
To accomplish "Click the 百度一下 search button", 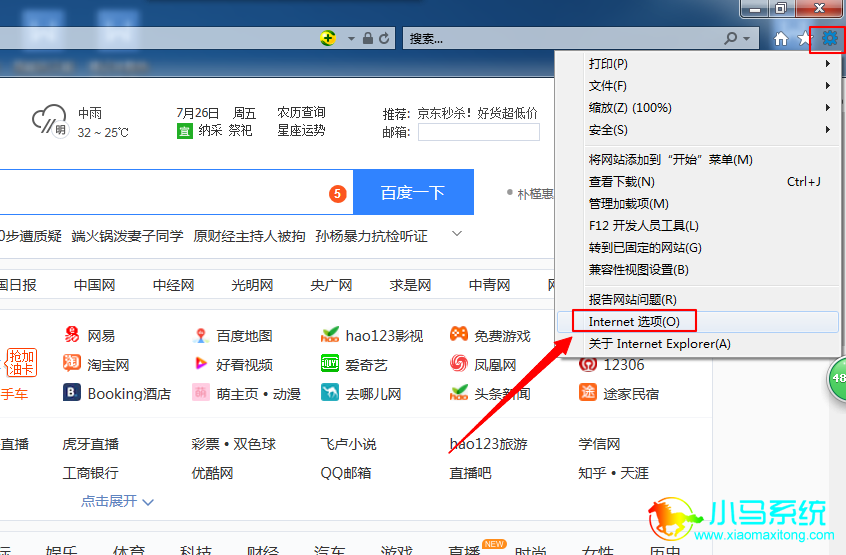I will point(413,192).
